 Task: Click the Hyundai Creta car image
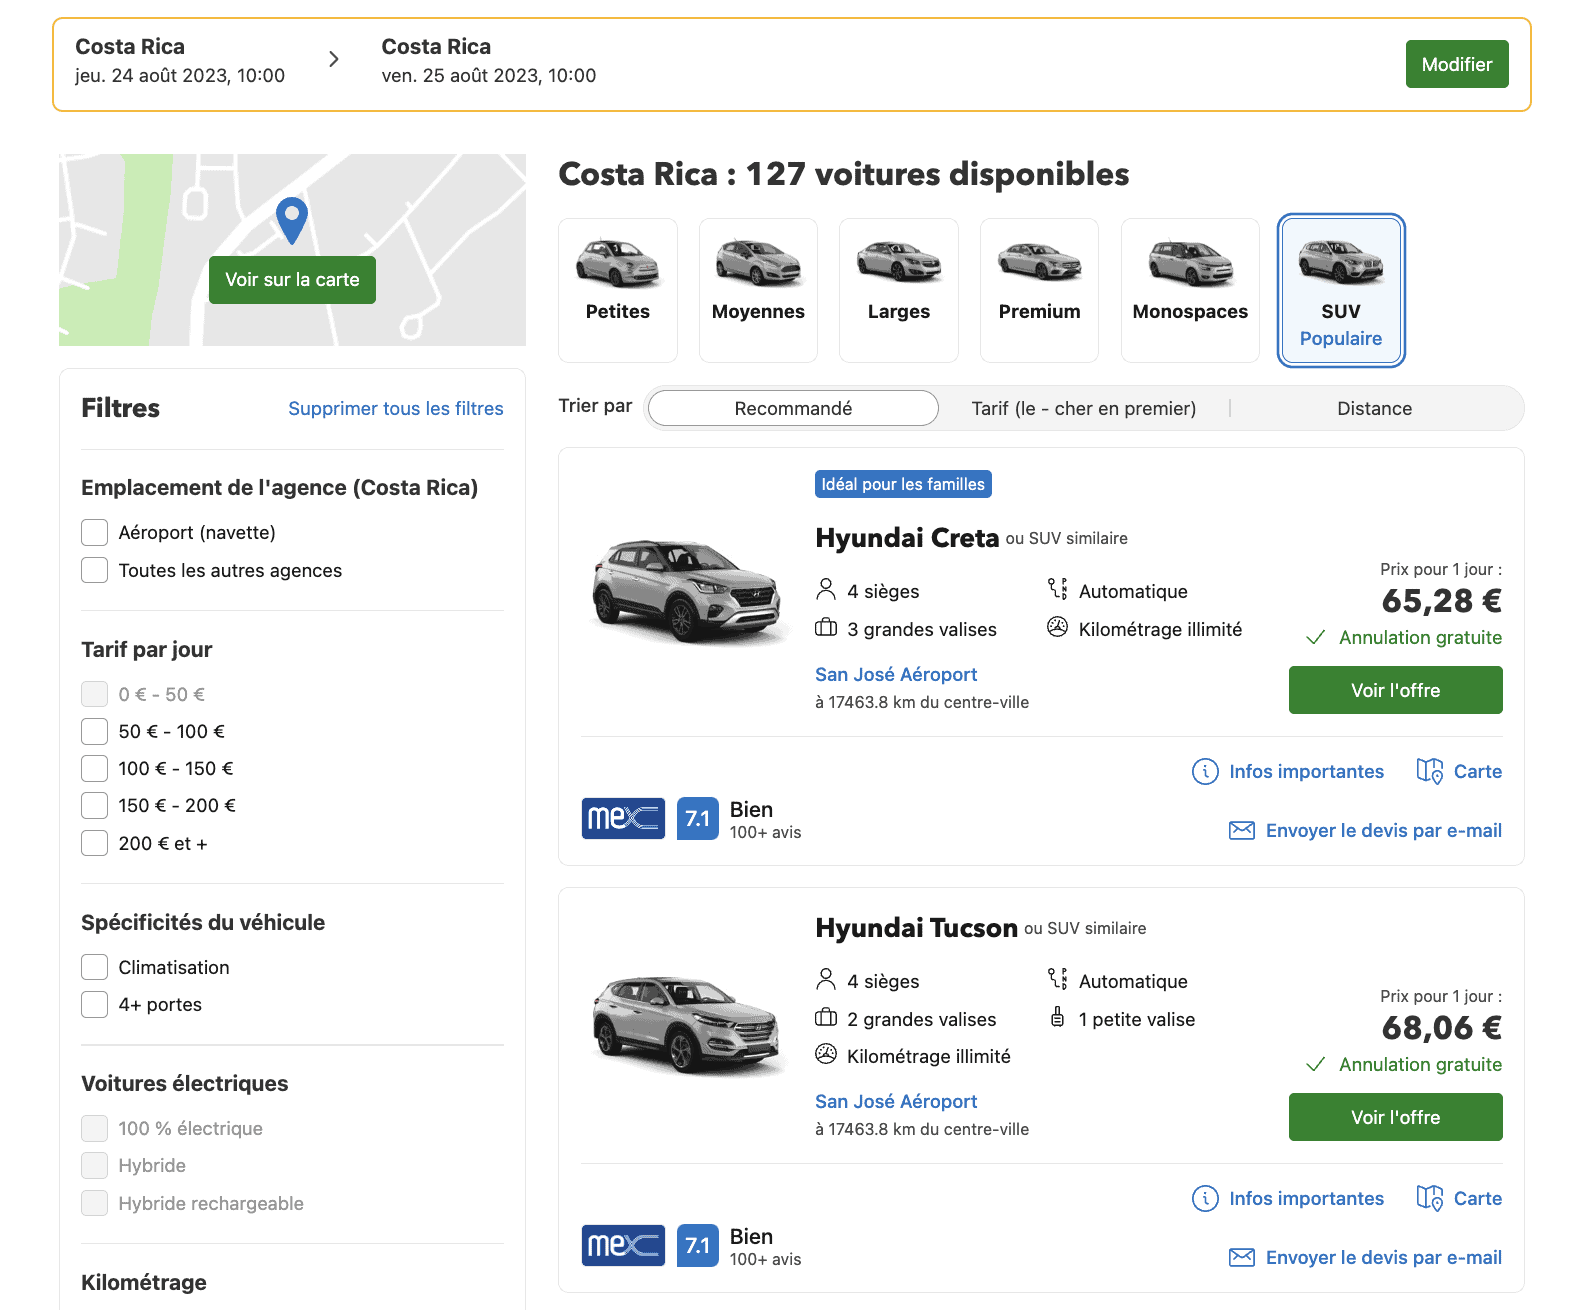point(687,592)
